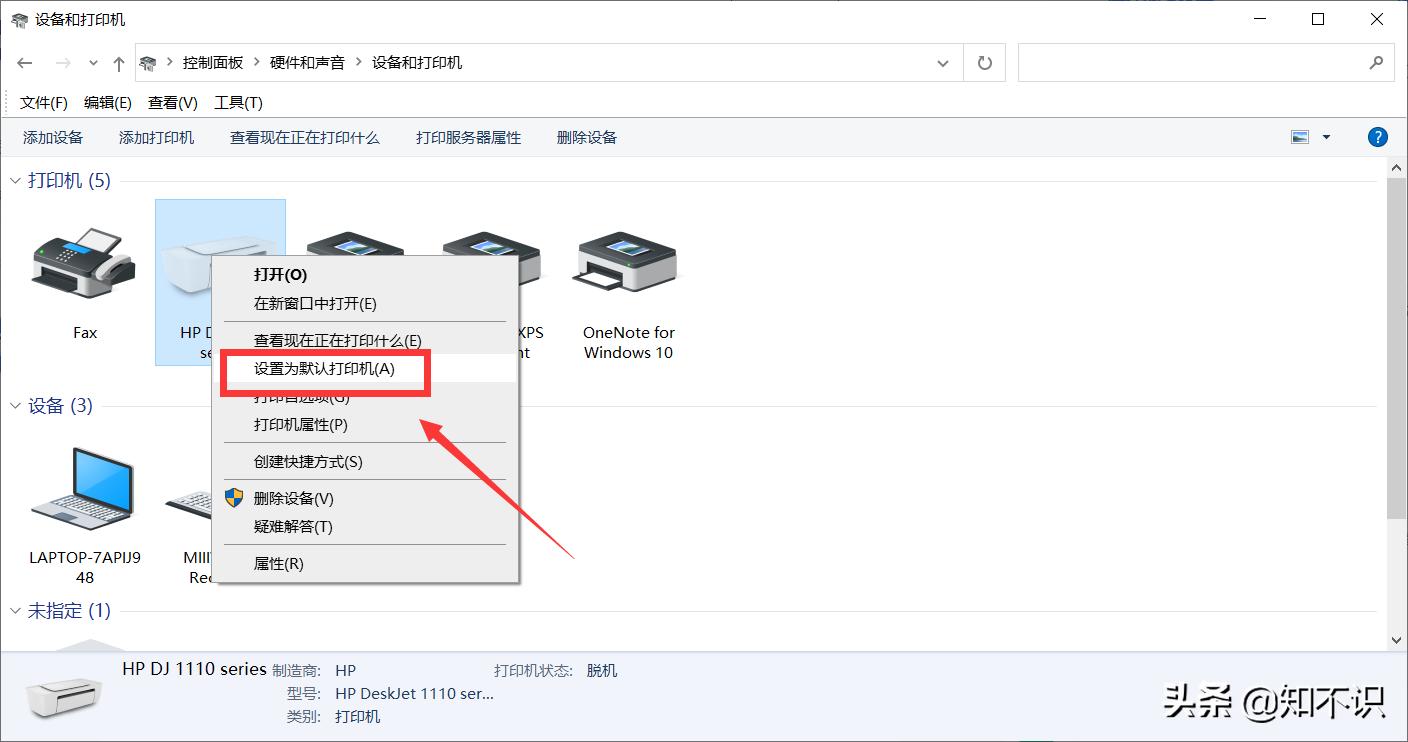
Task: Collapse the 未指定 (1) section
Action: pyautogui.click(x=14, y=610)
